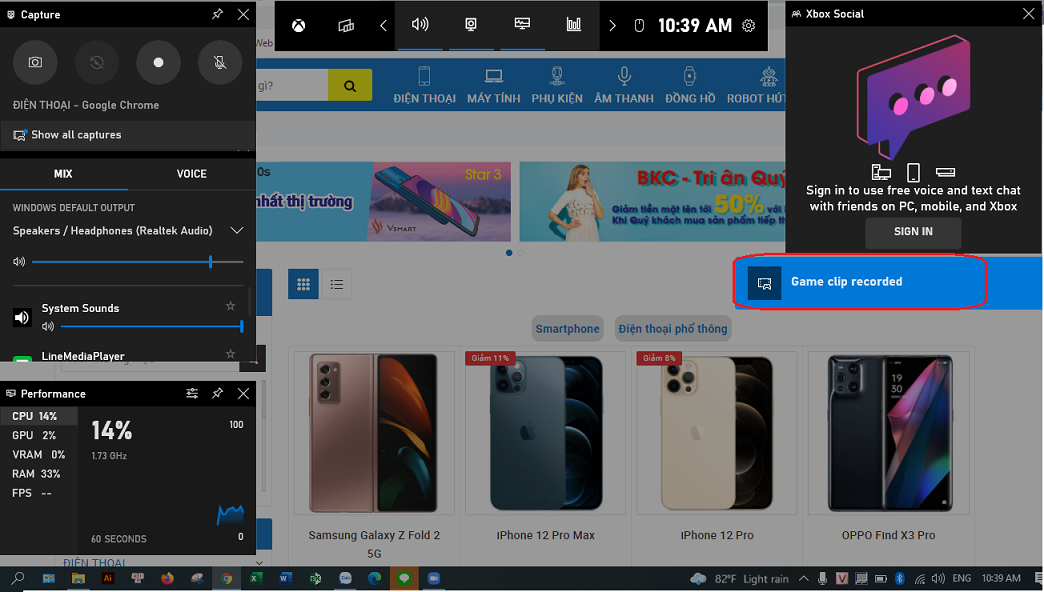This screenshot has height=592, width=1044.
Task: Switch product listing to list view
Action: tap(337, 284)
